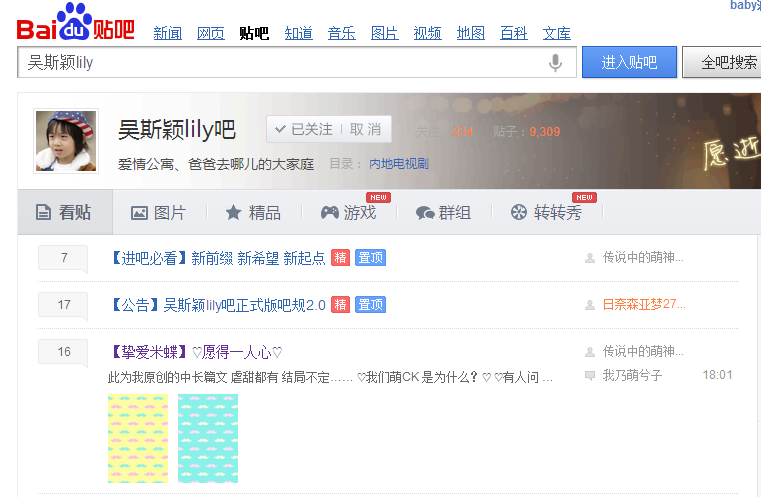Click reply bubble icon beside 我乃萌兮子
The image size is (761, 497).
[590, 376]
